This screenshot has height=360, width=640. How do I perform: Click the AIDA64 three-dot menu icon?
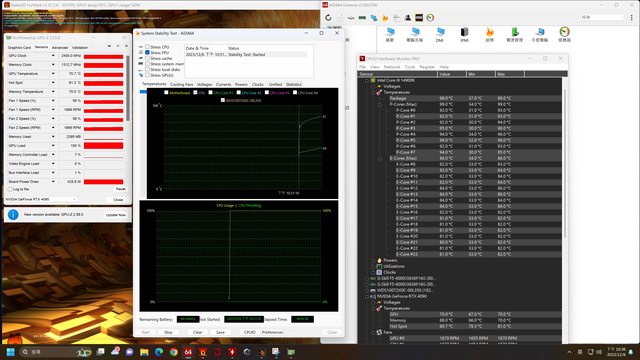point(631,18)
